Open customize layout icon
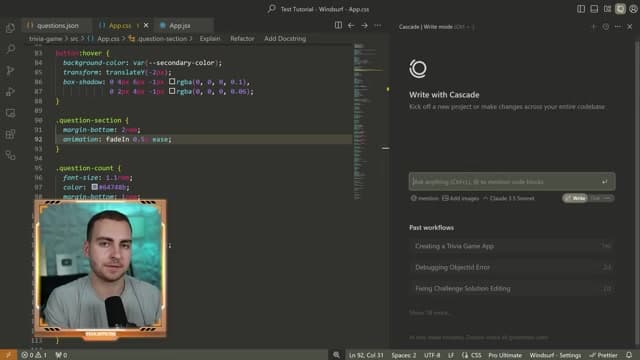640x360 pixels. [x=607, y=9]
